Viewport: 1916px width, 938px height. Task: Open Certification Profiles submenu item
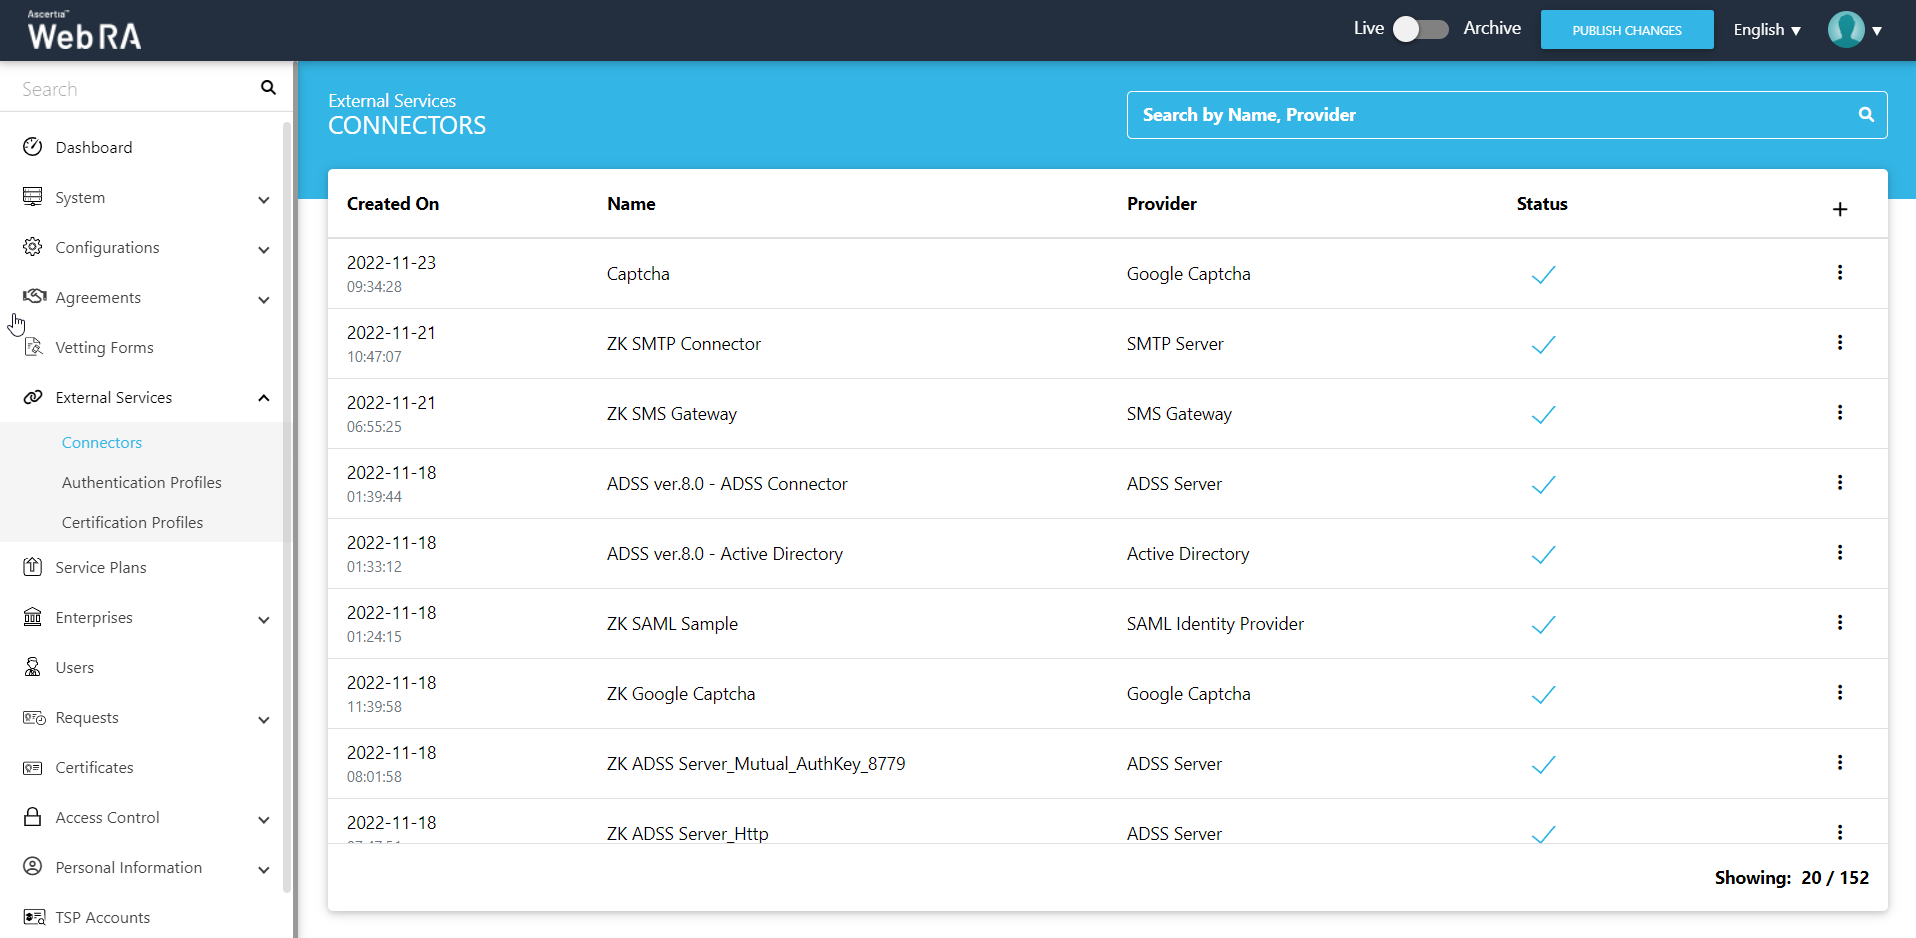pos(132,522)
